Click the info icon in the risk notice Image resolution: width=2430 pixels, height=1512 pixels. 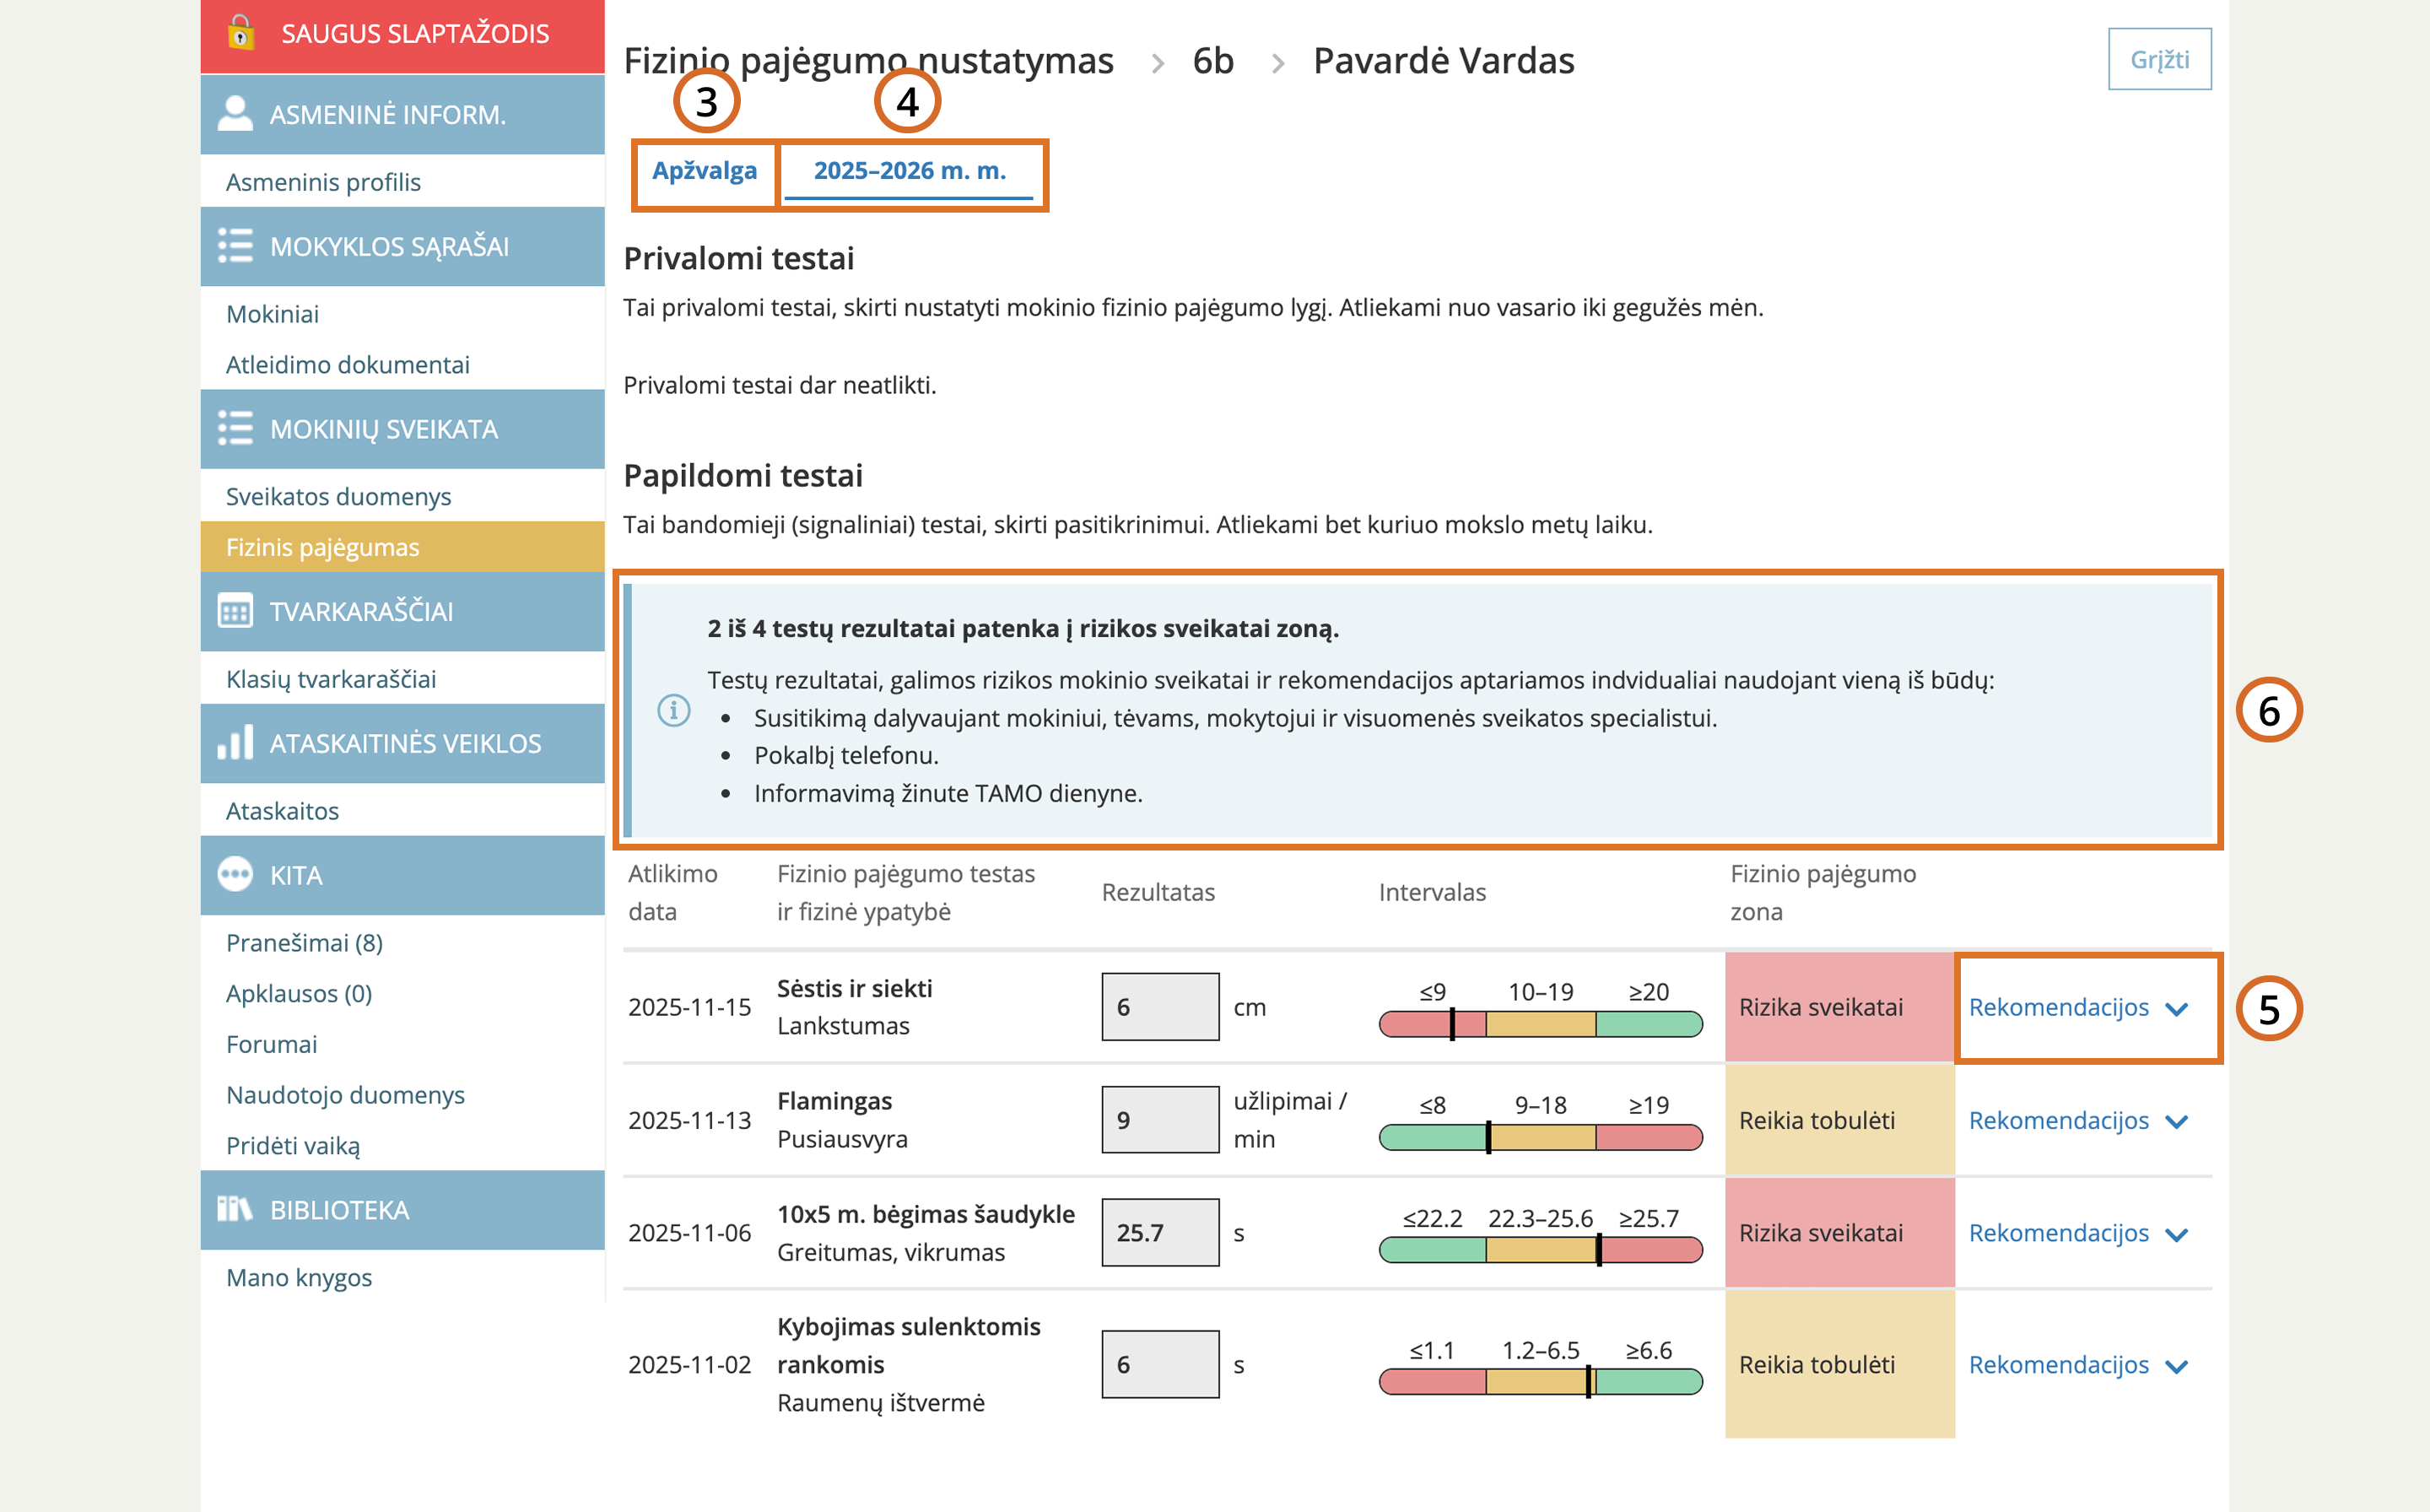coord(674,710)
